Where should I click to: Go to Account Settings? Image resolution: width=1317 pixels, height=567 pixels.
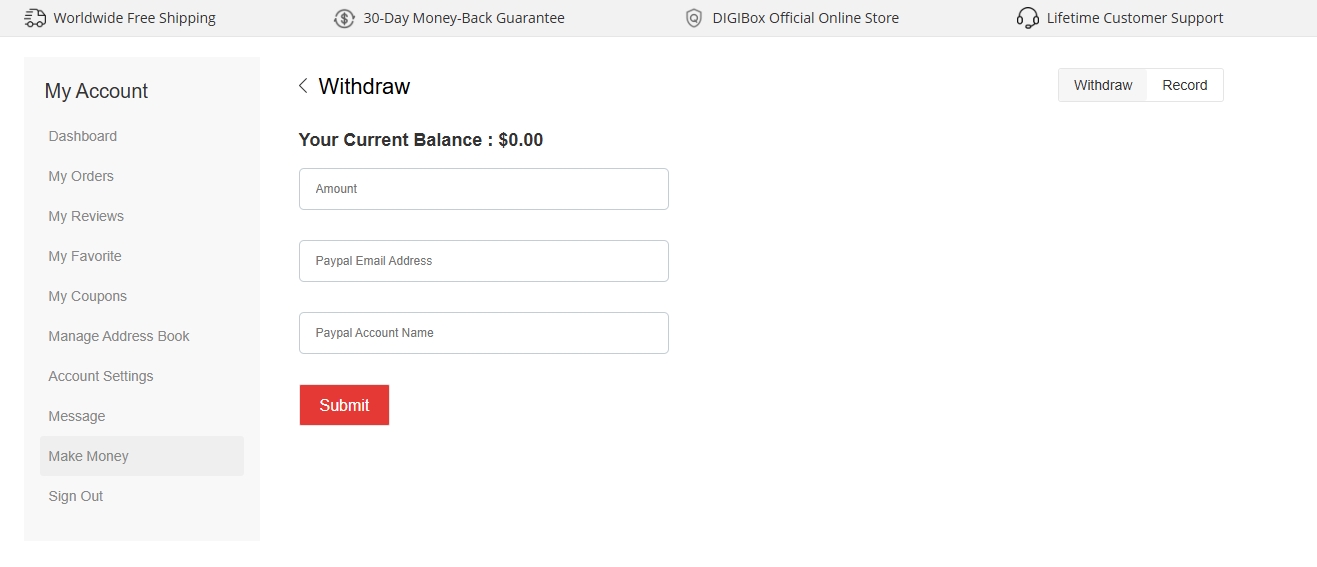coord(101,376)
